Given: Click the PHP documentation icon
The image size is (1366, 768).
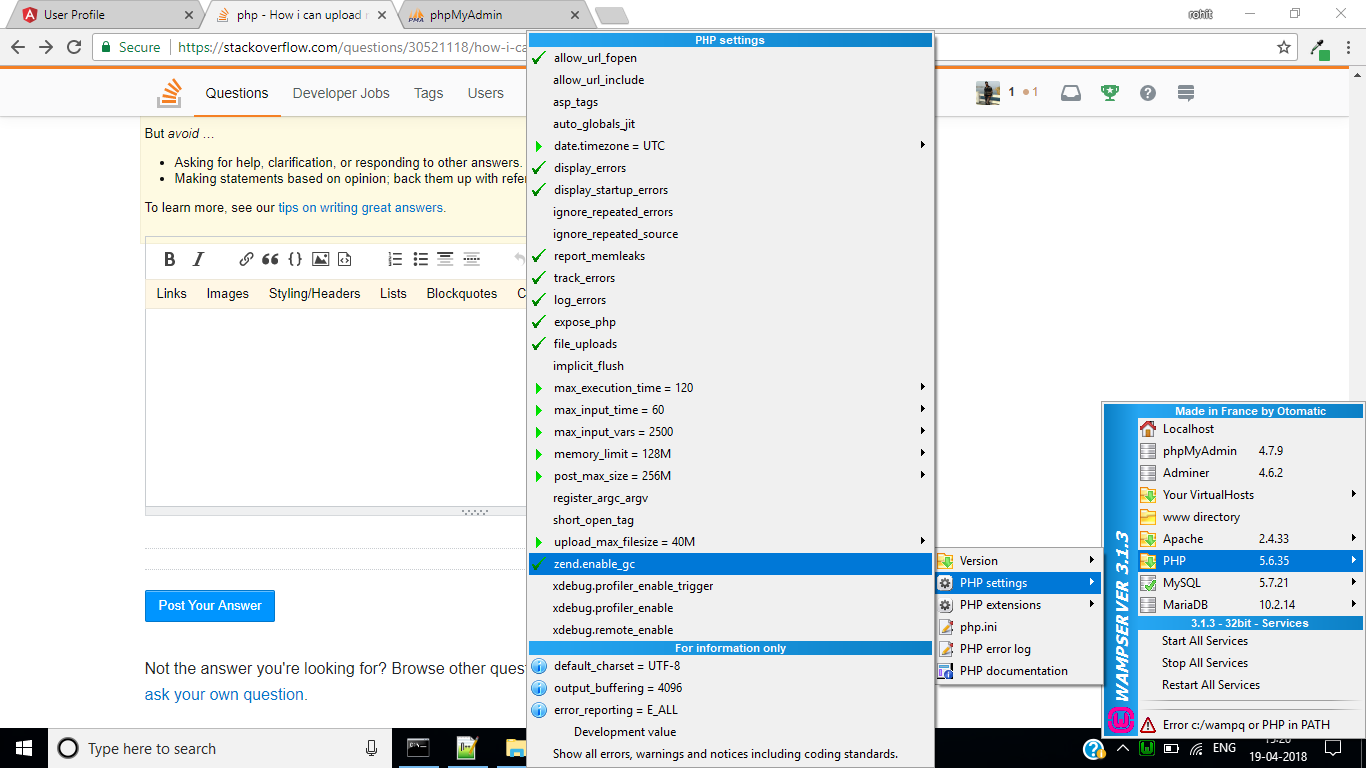Looking at the screenshot, I should [945, 671].
